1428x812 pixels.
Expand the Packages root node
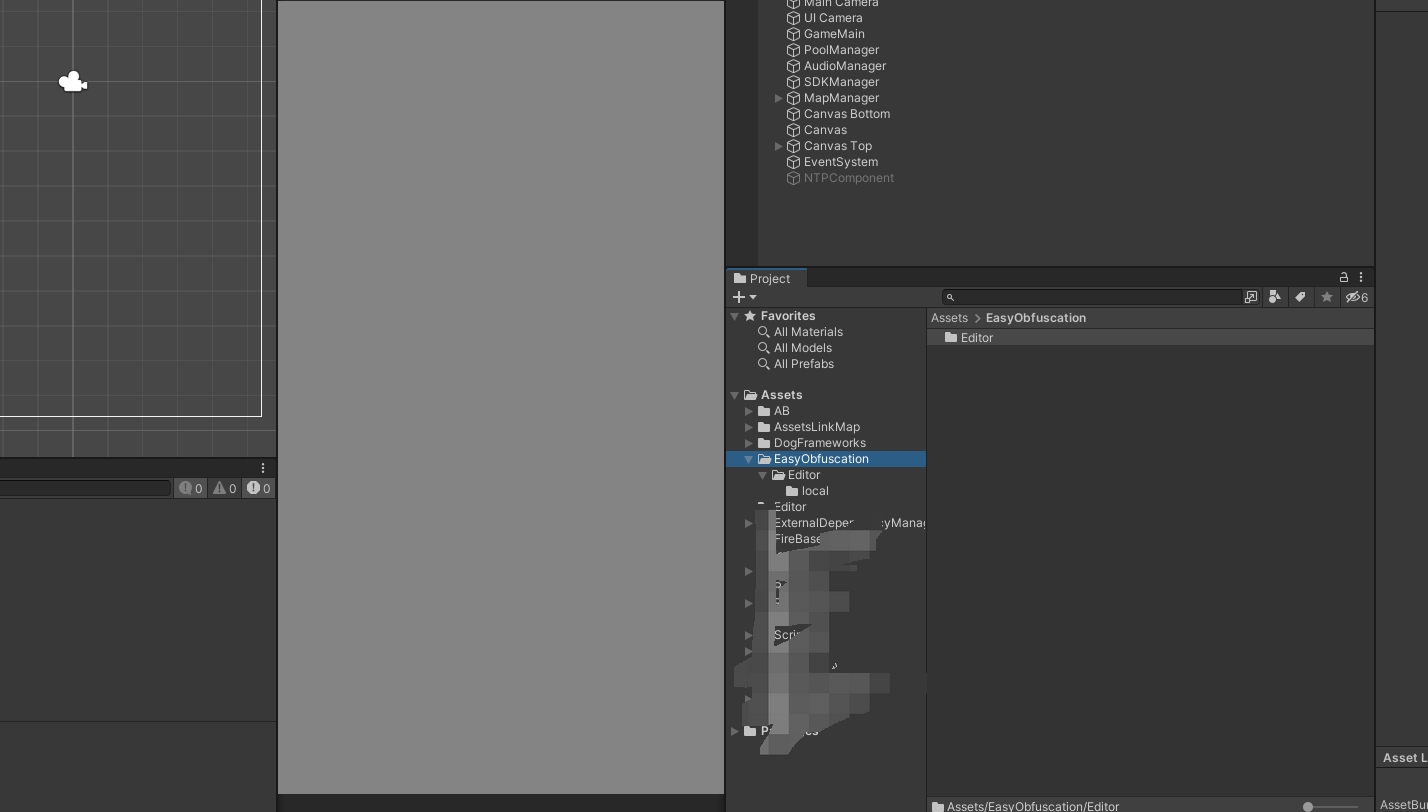tap(735, 731)
